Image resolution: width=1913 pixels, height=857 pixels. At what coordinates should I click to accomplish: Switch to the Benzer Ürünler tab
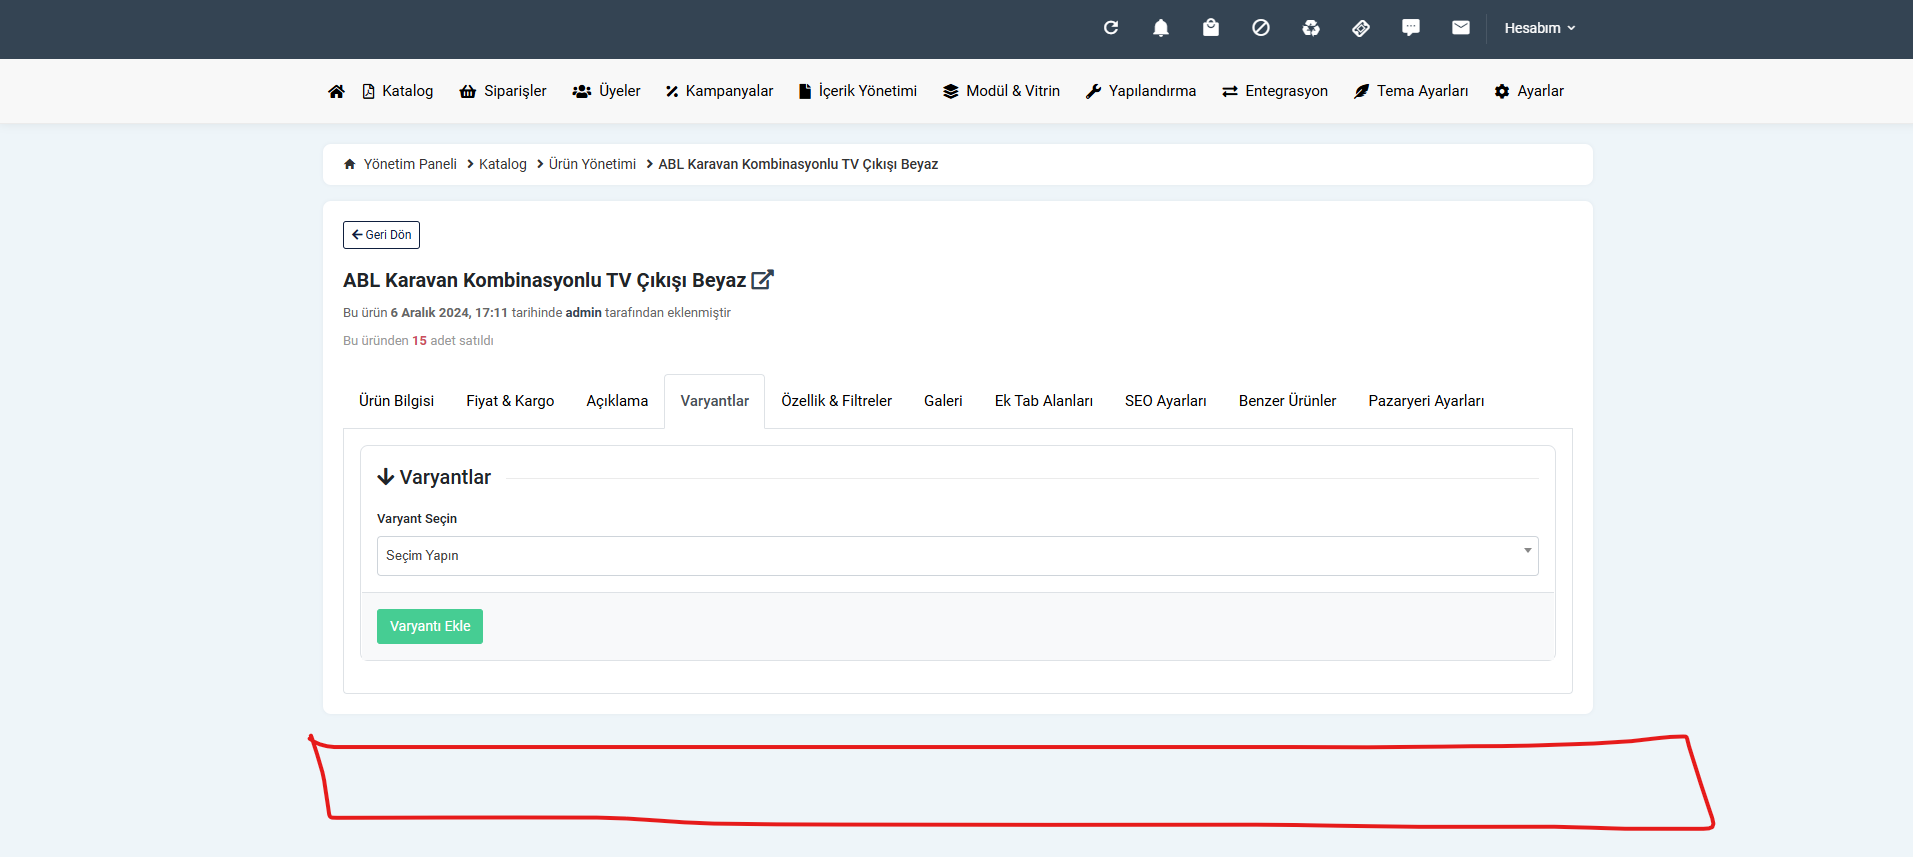(1287, 401)
